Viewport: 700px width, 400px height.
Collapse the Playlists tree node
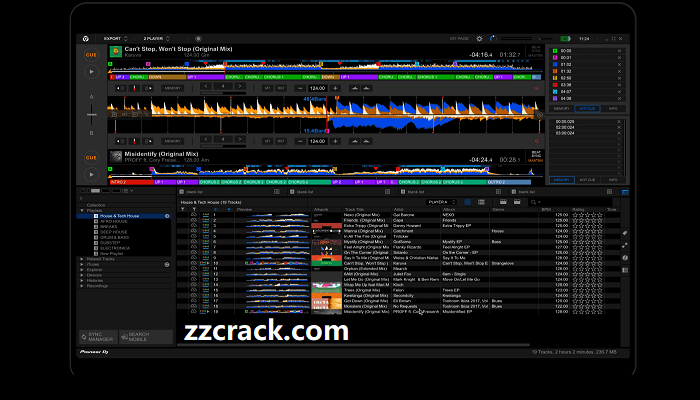[82, 210]
